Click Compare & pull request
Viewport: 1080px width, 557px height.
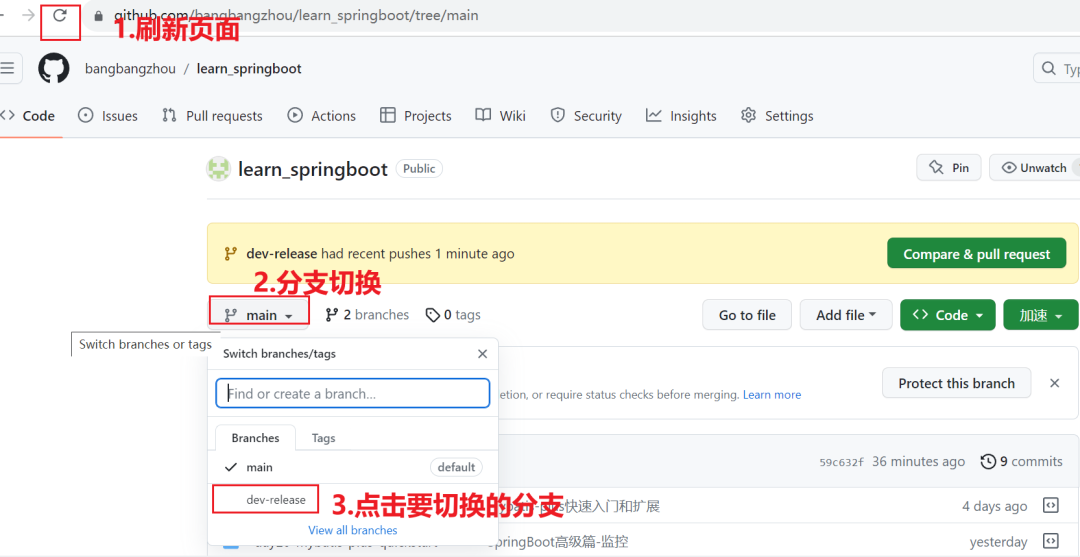click(x=977, y=253)
